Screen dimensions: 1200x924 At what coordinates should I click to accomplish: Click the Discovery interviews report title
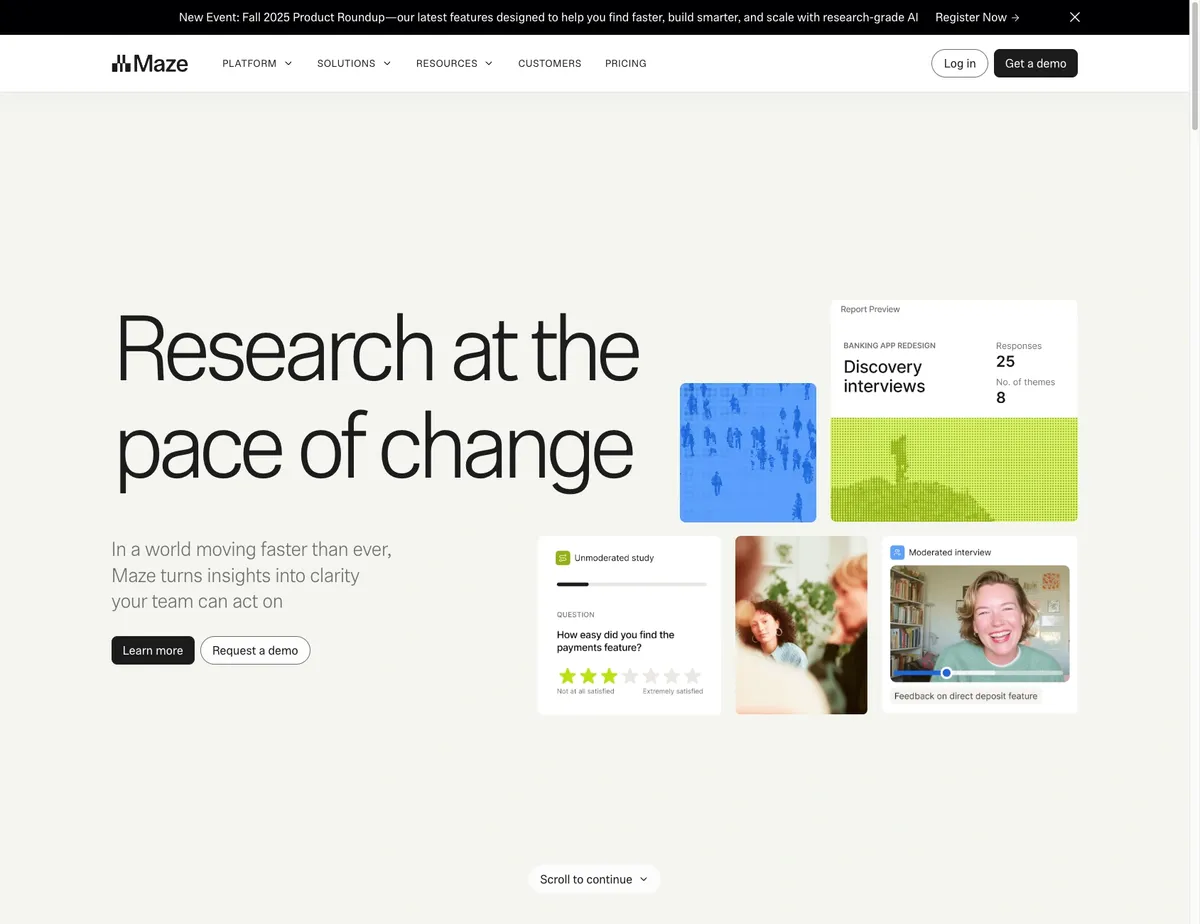click(884, 377)
